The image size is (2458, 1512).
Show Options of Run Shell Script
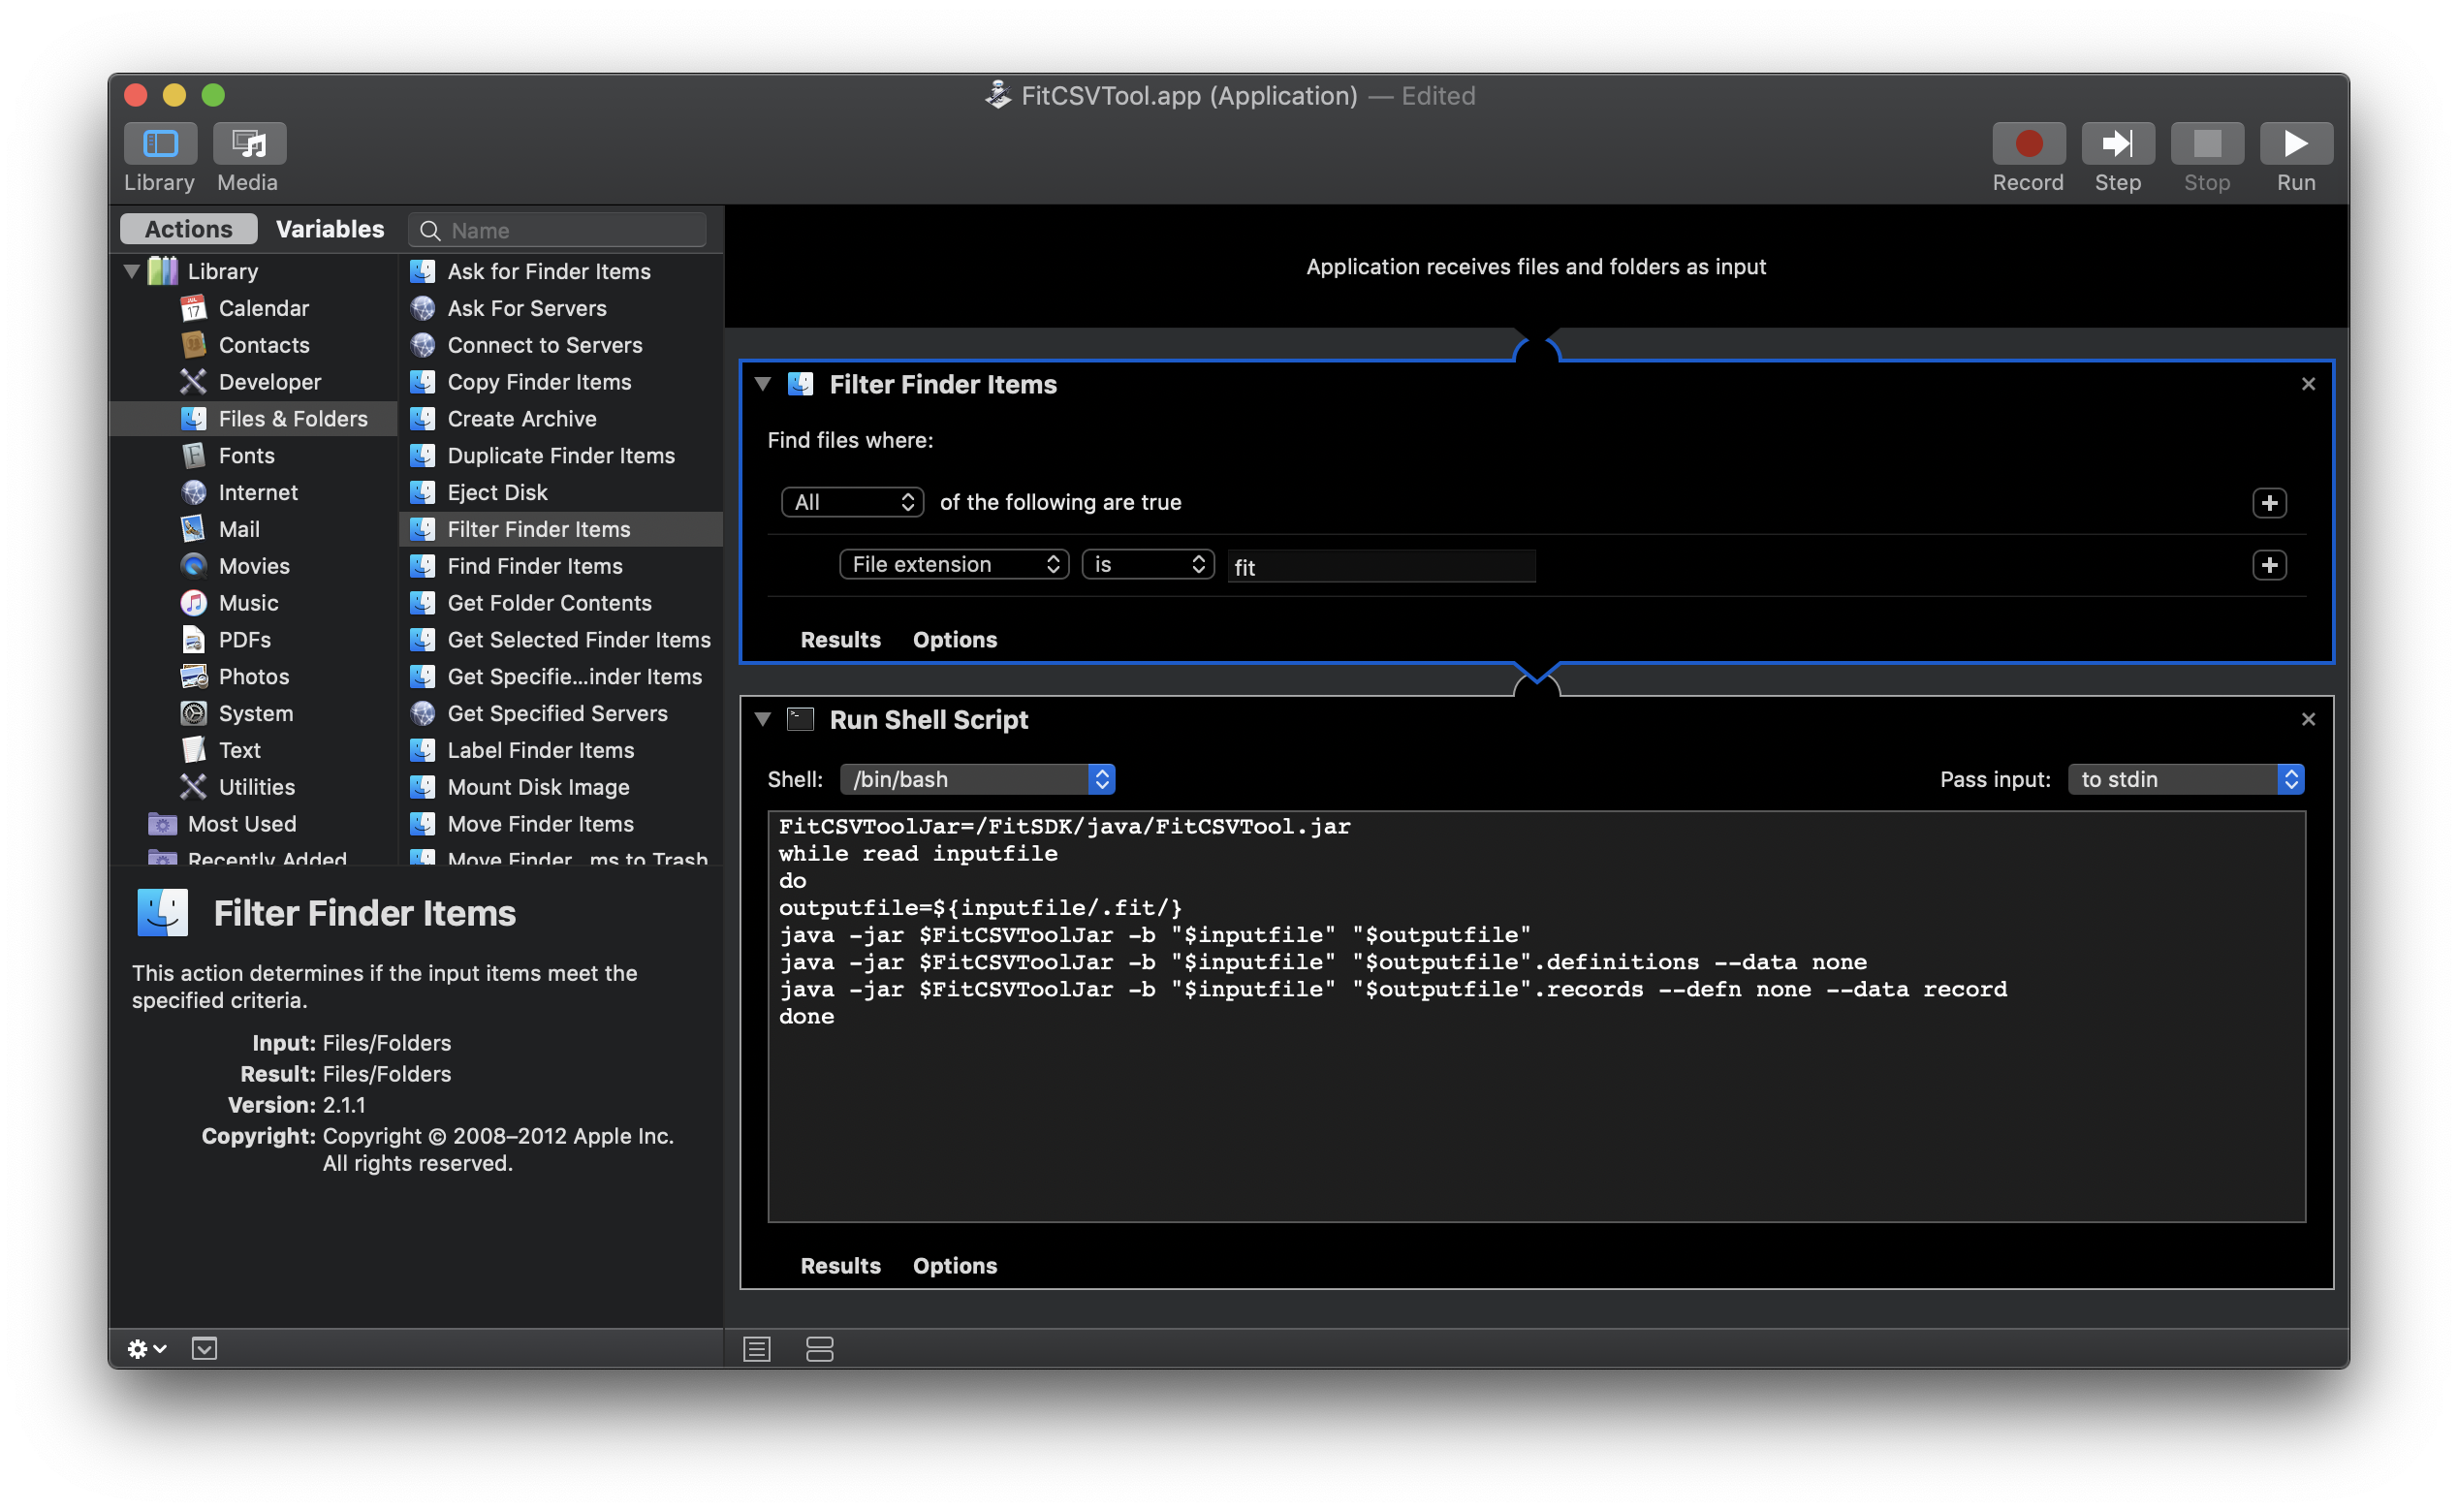coord(954,1265)
